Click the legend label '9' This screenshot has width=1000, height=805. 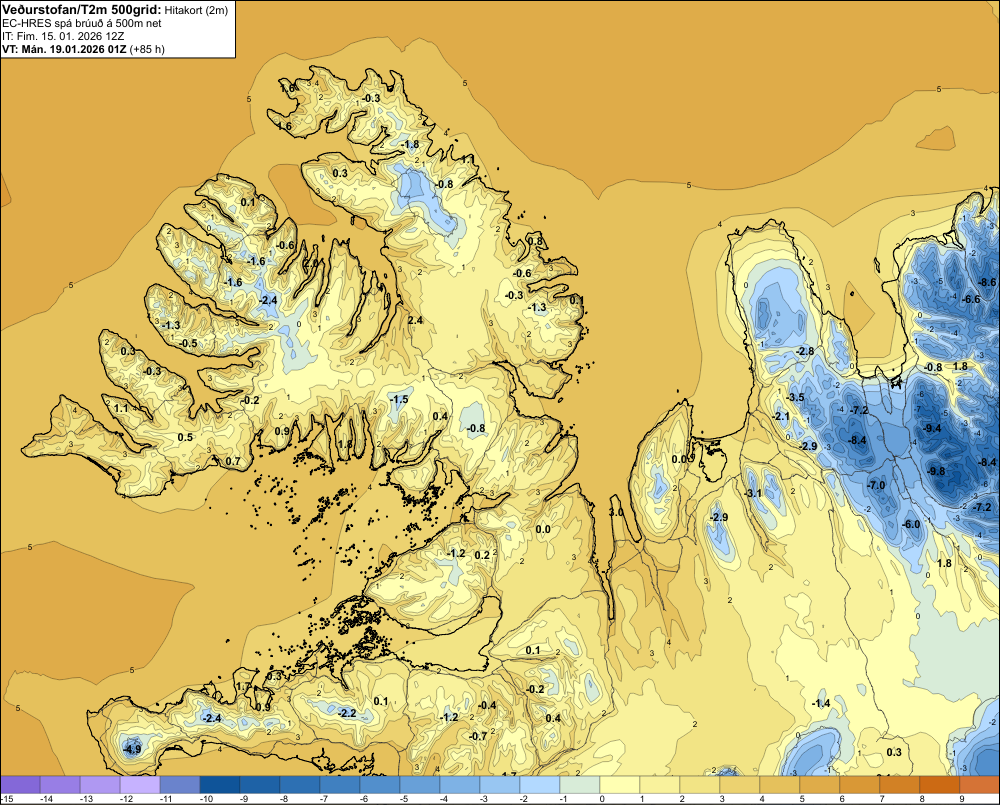point(962,798)
